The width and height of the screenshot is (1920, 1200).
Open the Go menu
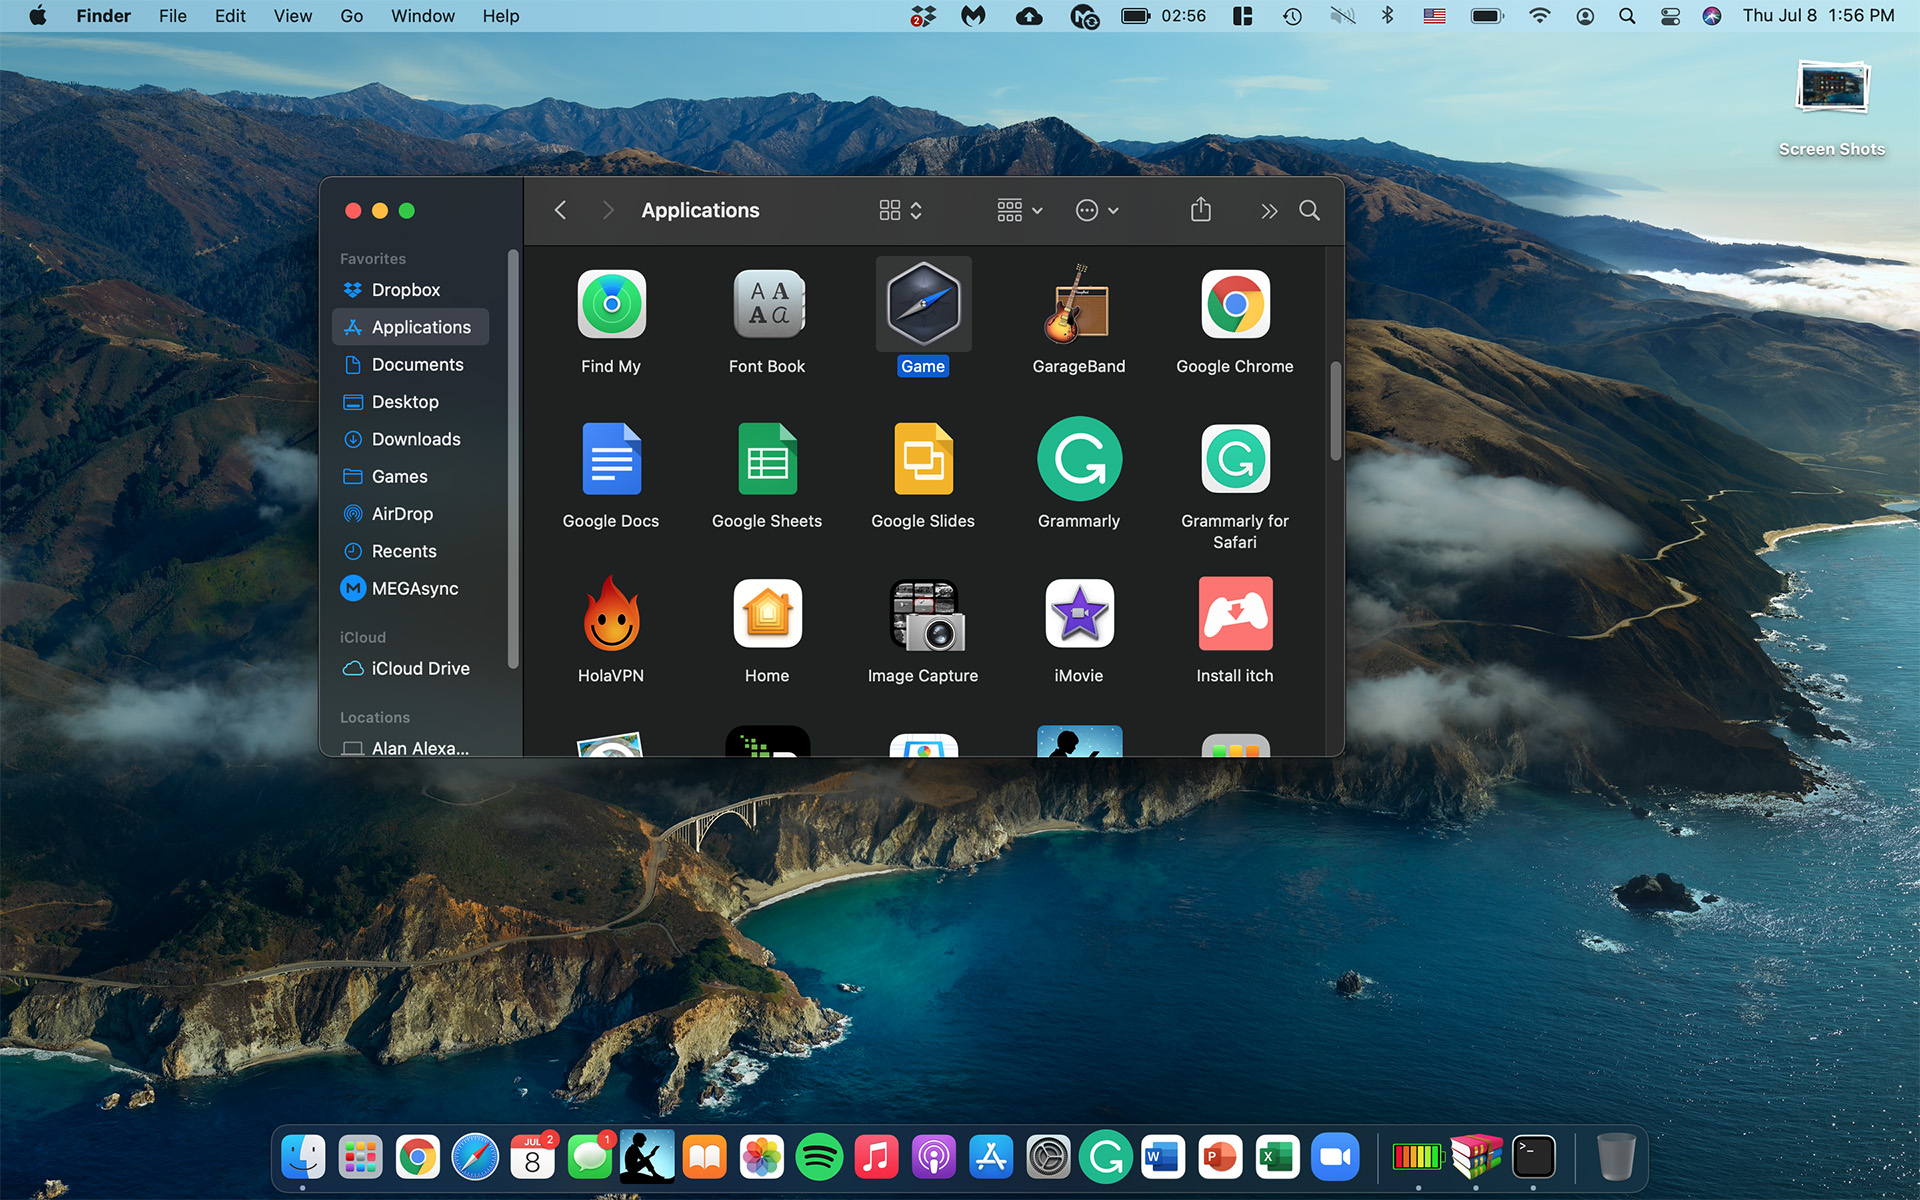[x=352, y=16]
